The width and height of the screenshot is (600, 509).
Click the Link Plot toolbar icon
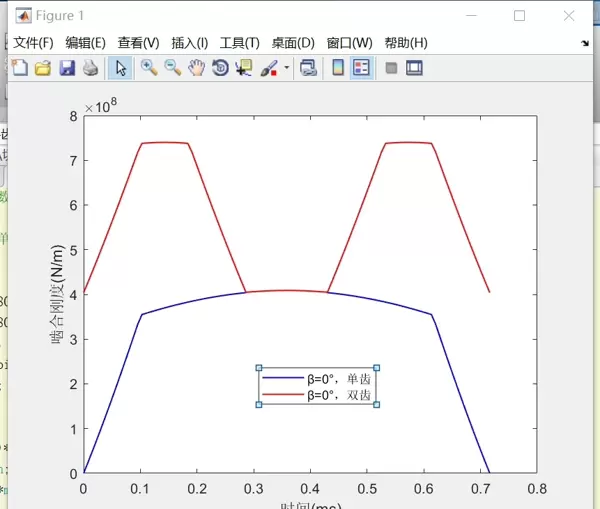[309, 68]
